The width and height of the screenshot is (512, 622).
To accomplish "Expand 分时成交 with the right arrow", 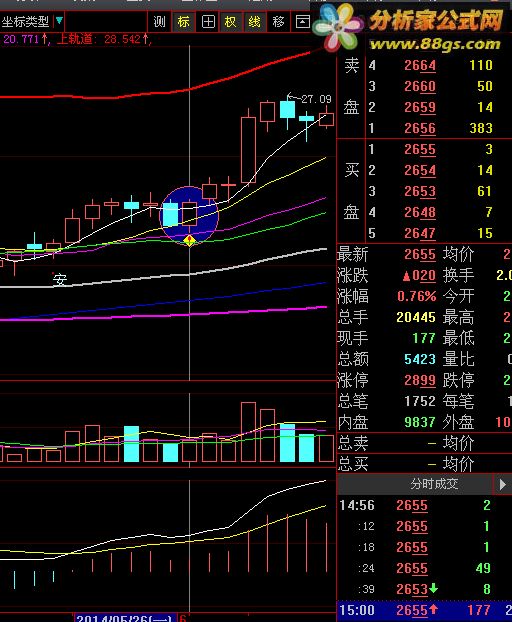I will (x=502, y=484).
